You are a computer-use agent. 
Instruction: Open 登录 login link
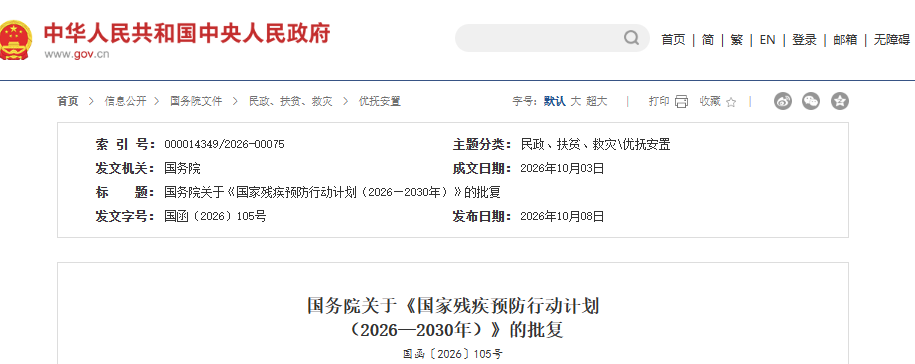point(804,40)
